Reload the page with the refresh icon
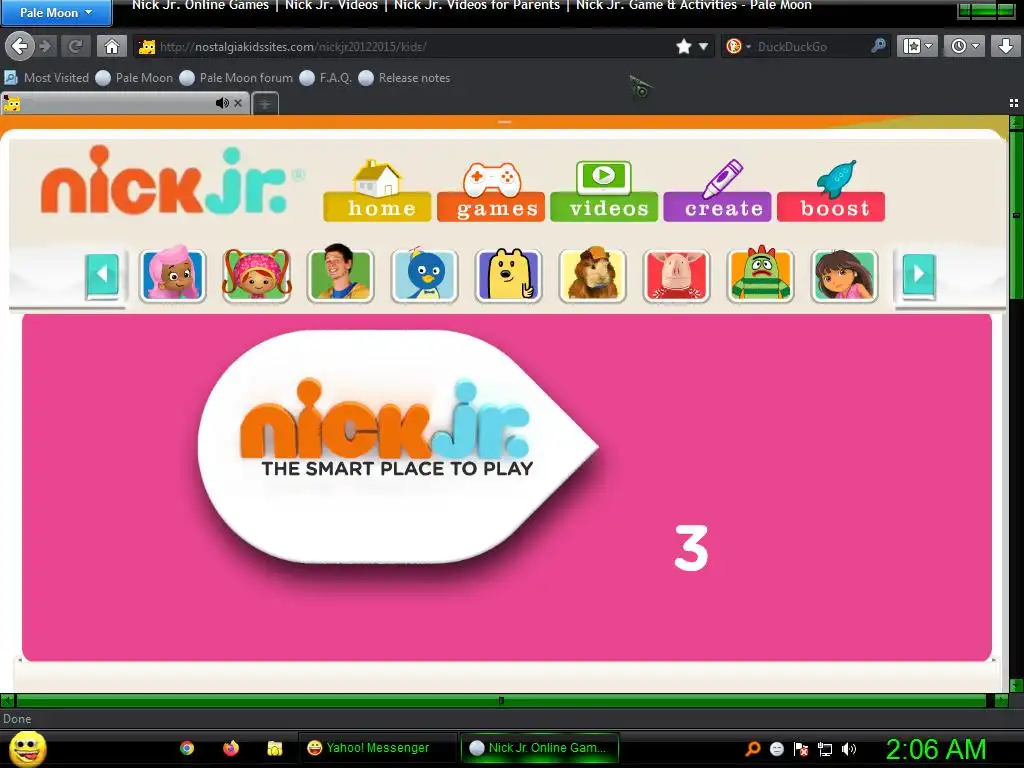Image resolution: width=1024 pixels, height=768 pixels. [x=76, y=46]
